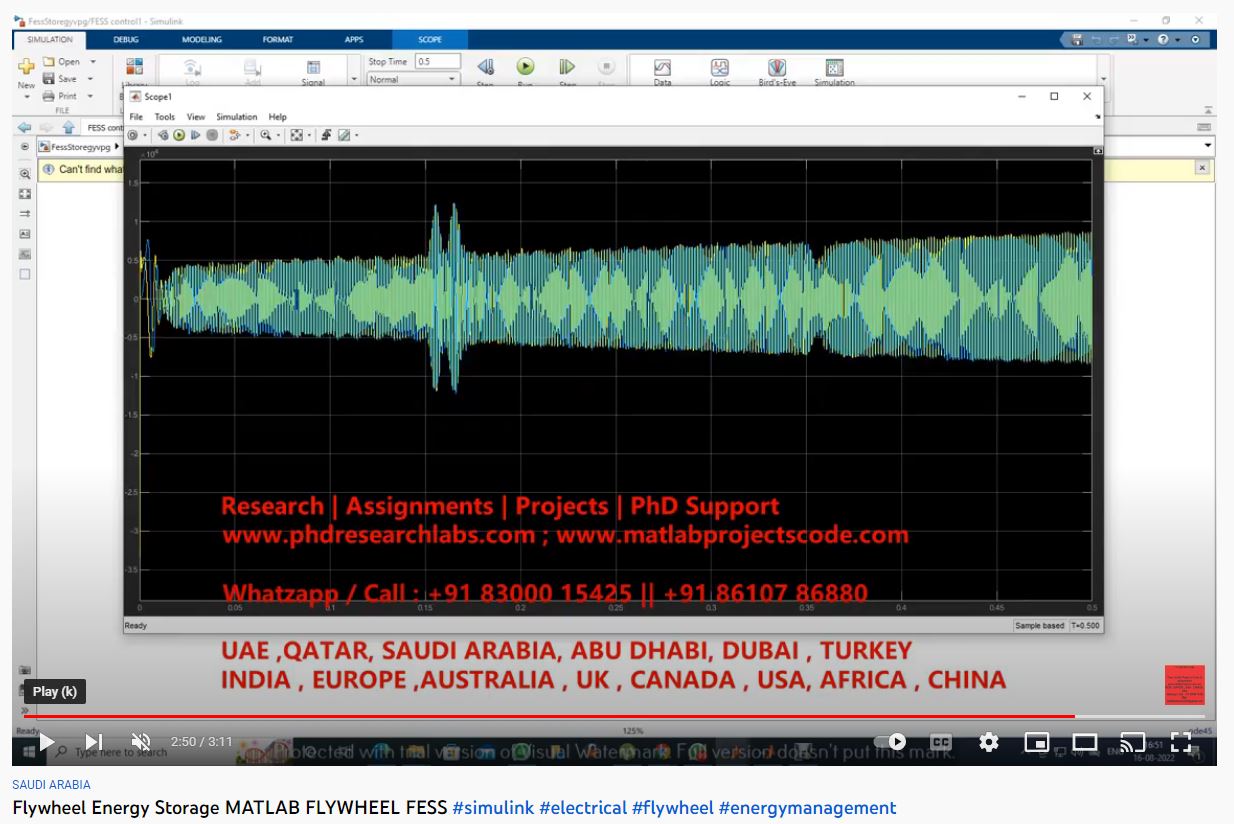Open the Bird's-Eye Scope icon

[776, 68]
